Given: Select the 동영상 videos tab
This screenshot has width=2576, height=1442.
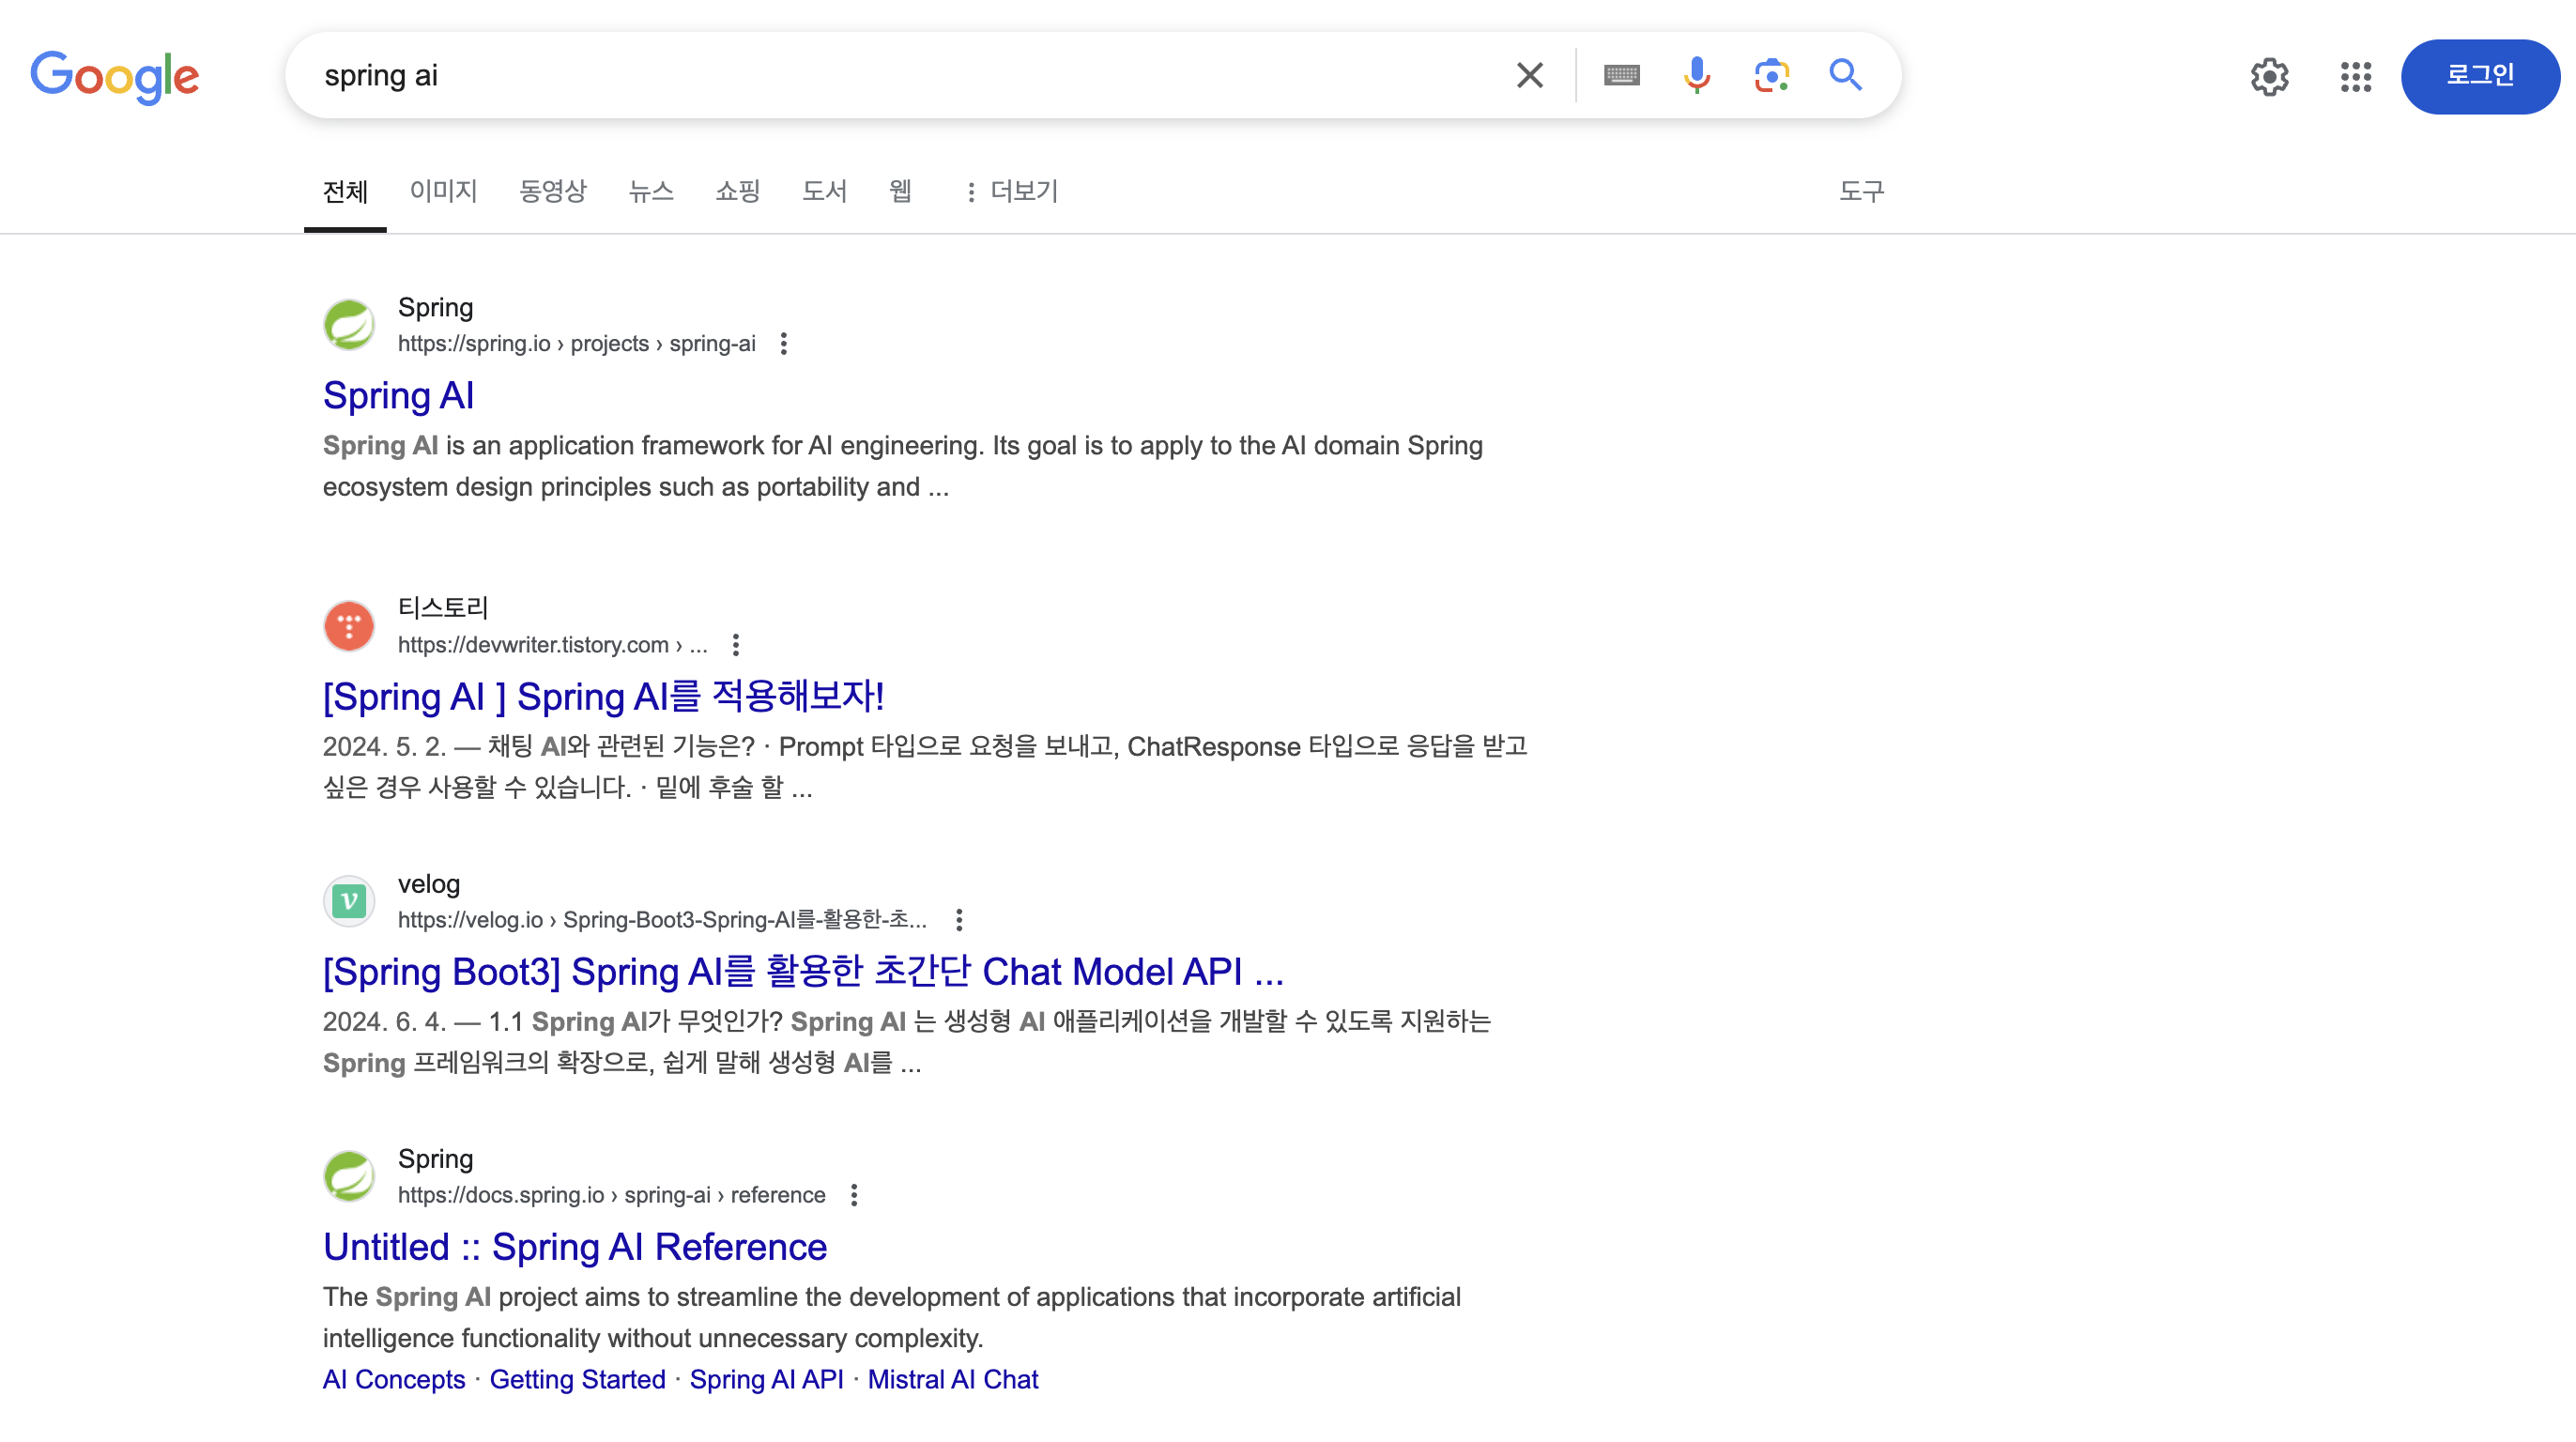Looking at the screenshot, I should pos(552,191).
